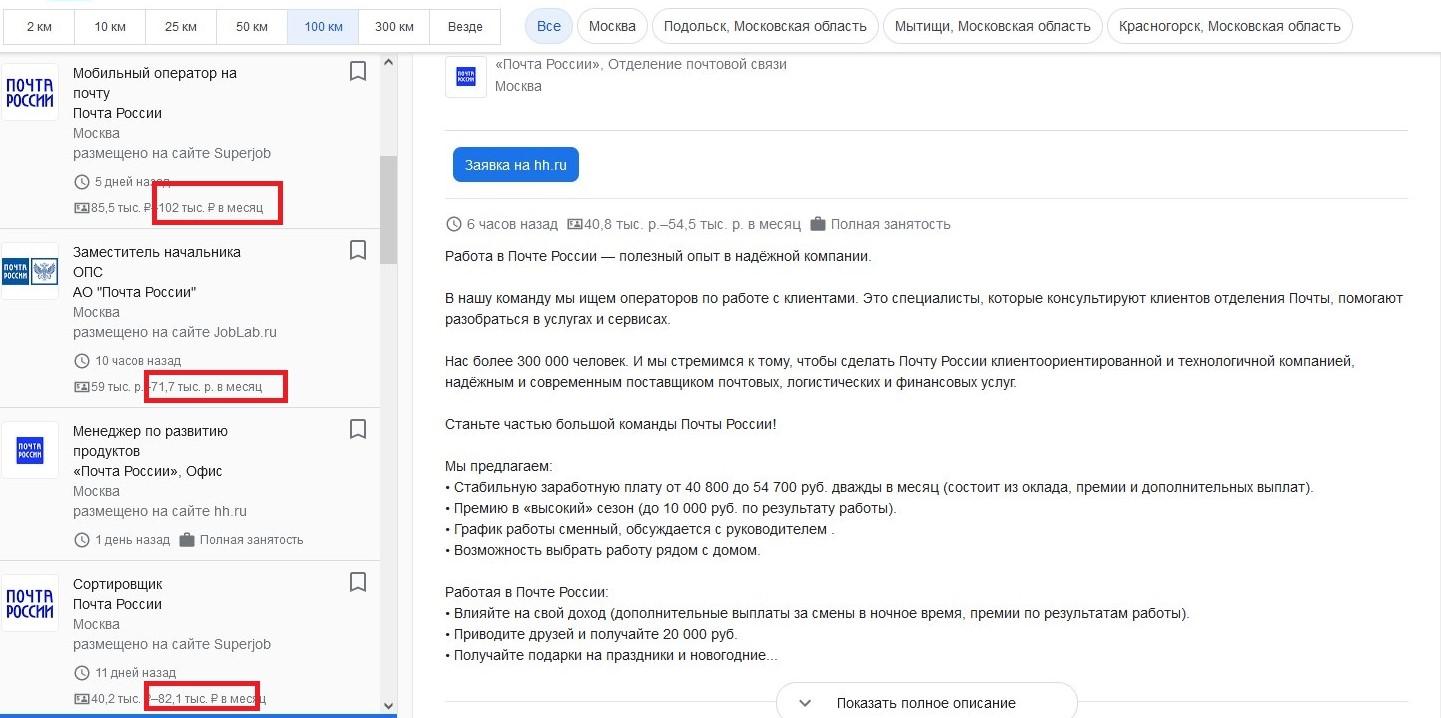
Task: Click company logo next to Заместитель начальника ОПС
Action: click(x=30, y=271)
